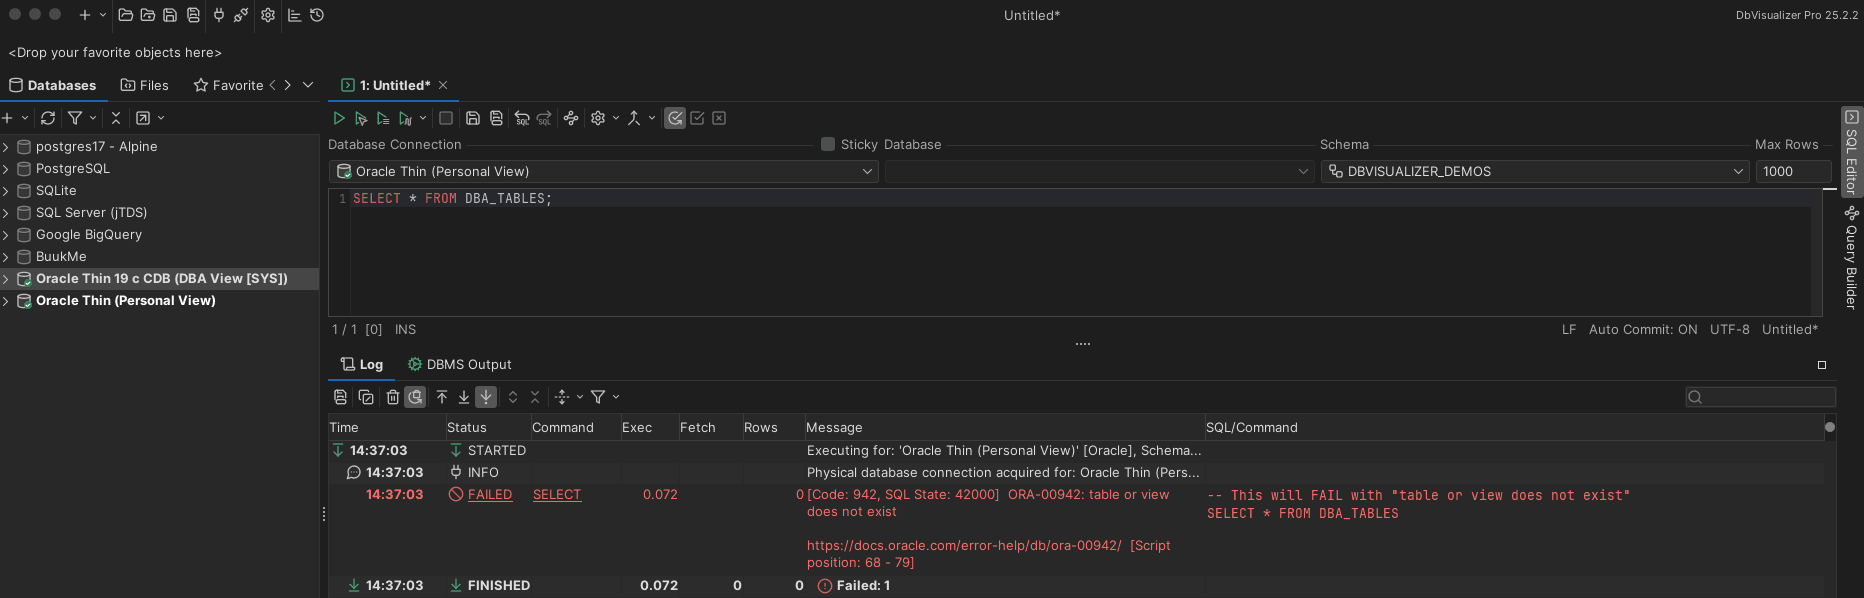The width and height of the screenshot is (1864, 598).
Task: Toggle the auto commit button in editor toolbar
Action: tap(675, 118)
